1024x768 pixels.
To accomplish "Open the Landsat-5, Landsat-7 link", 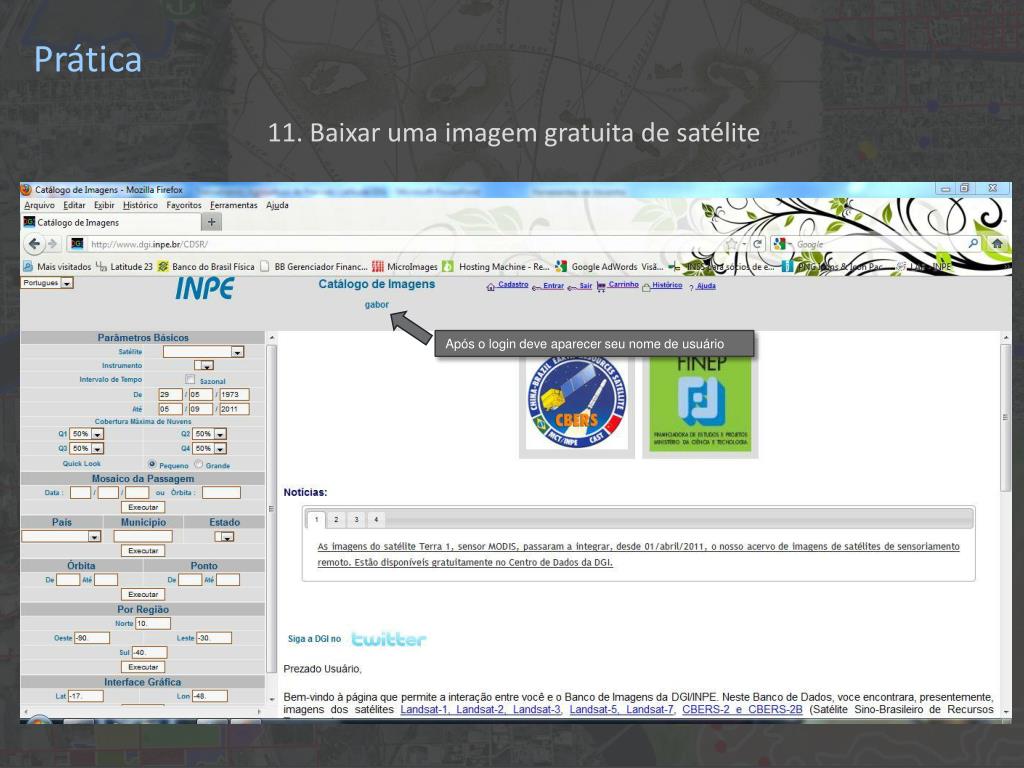I will click(621, 709).
